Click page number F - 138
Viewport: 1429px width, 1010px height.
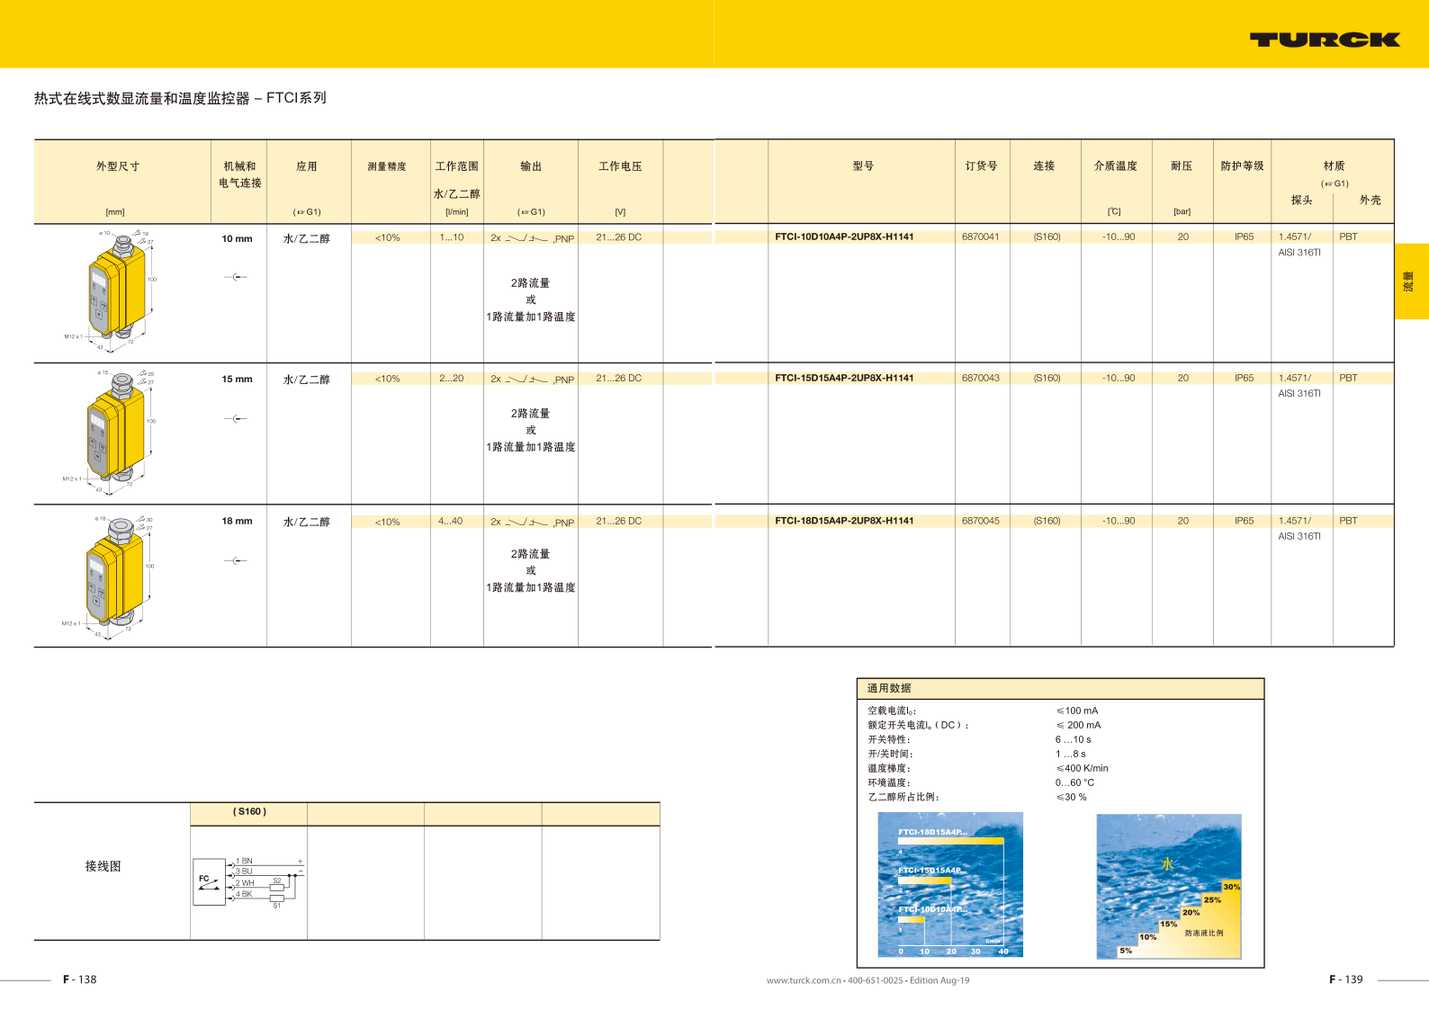coord(80,979)
